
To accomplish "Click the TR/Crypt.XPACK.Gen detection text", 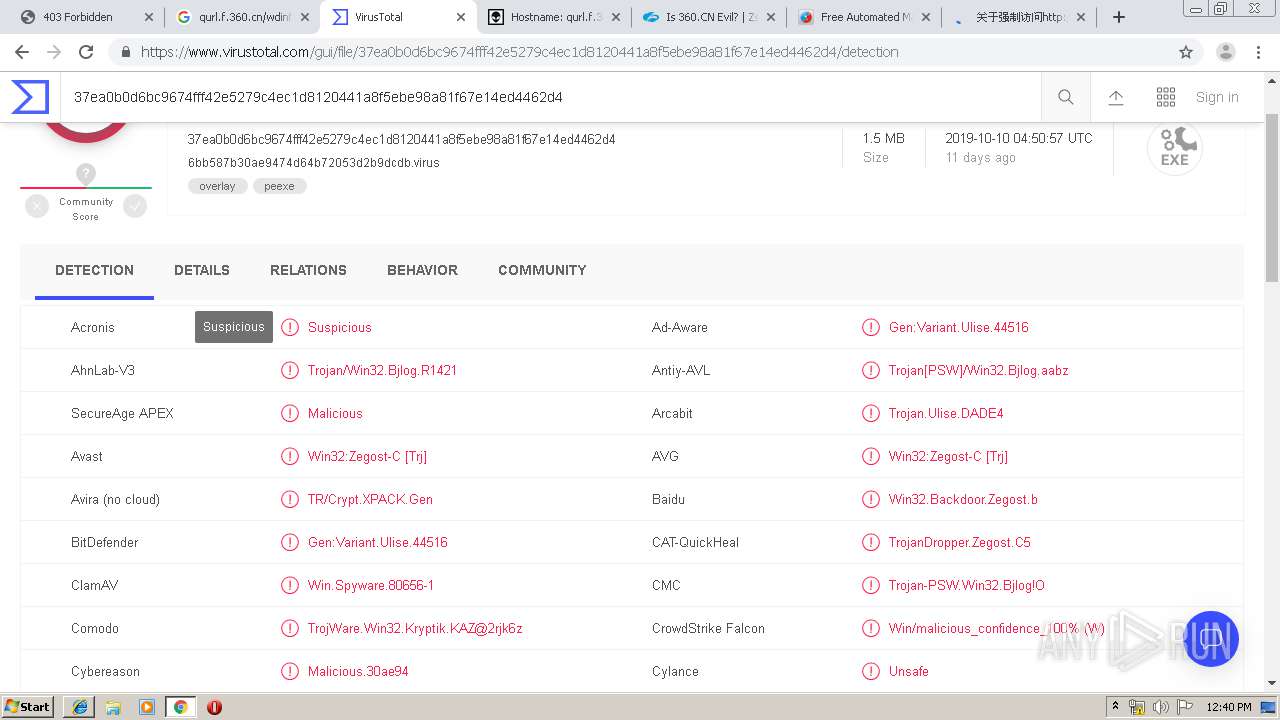I will [x=370, y=499].
